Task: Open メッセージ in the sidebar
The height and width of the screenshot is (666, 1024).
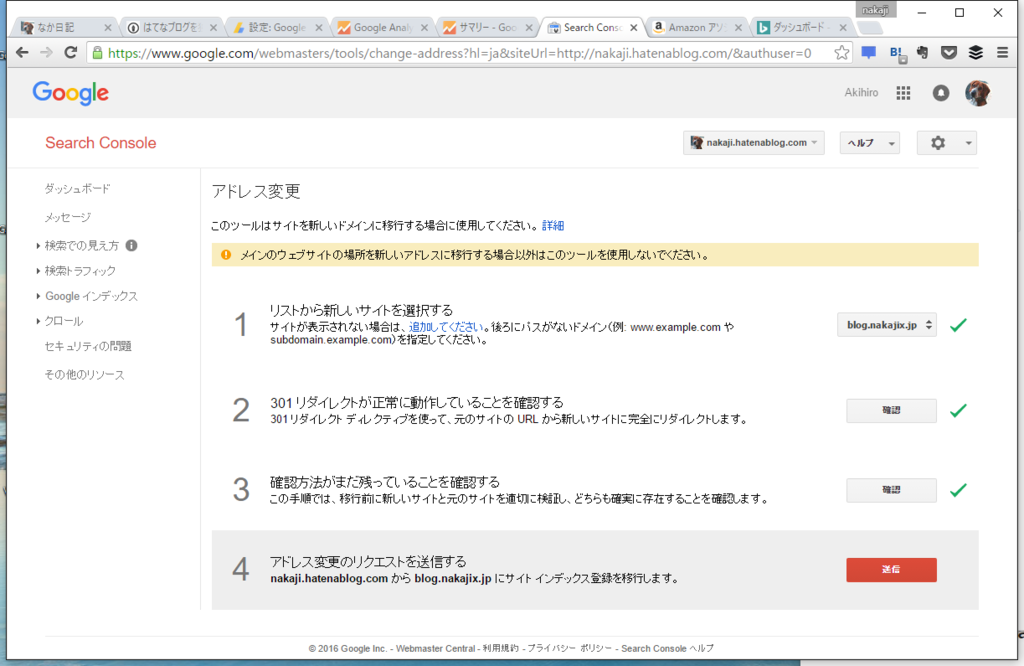Action: 67,217
